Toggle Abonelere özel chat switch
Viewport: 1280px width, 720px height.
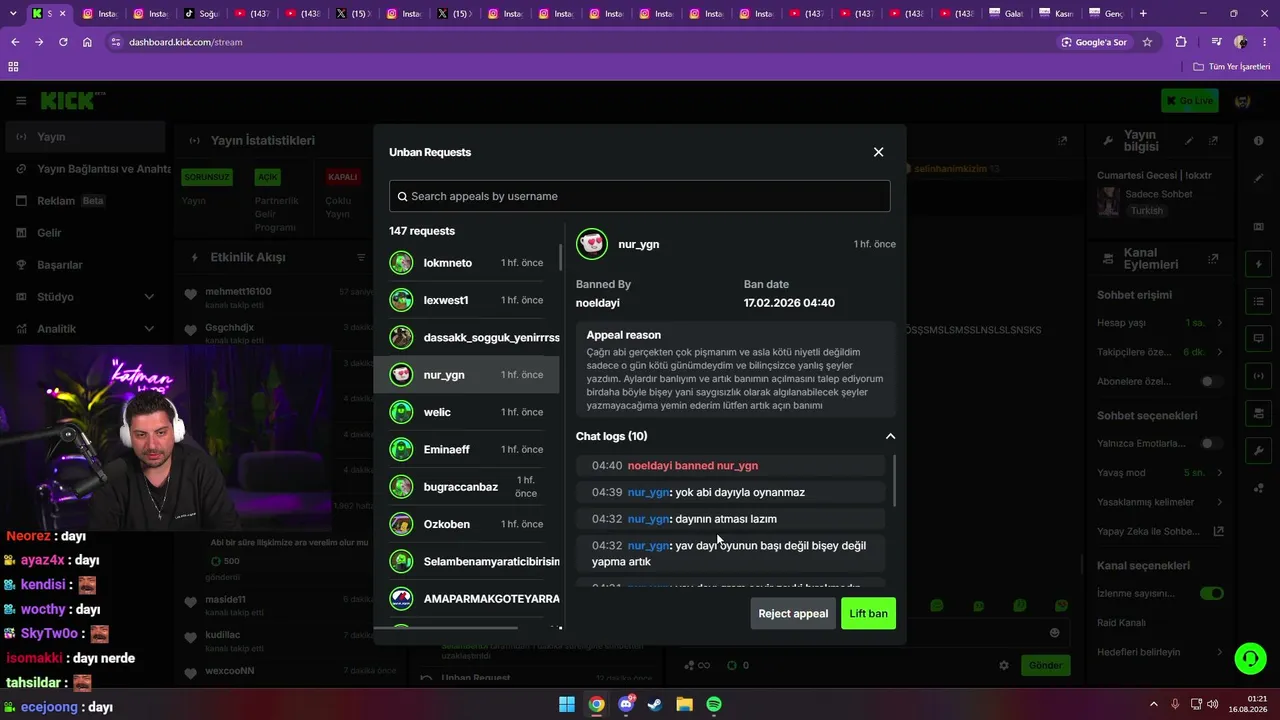1212,381
